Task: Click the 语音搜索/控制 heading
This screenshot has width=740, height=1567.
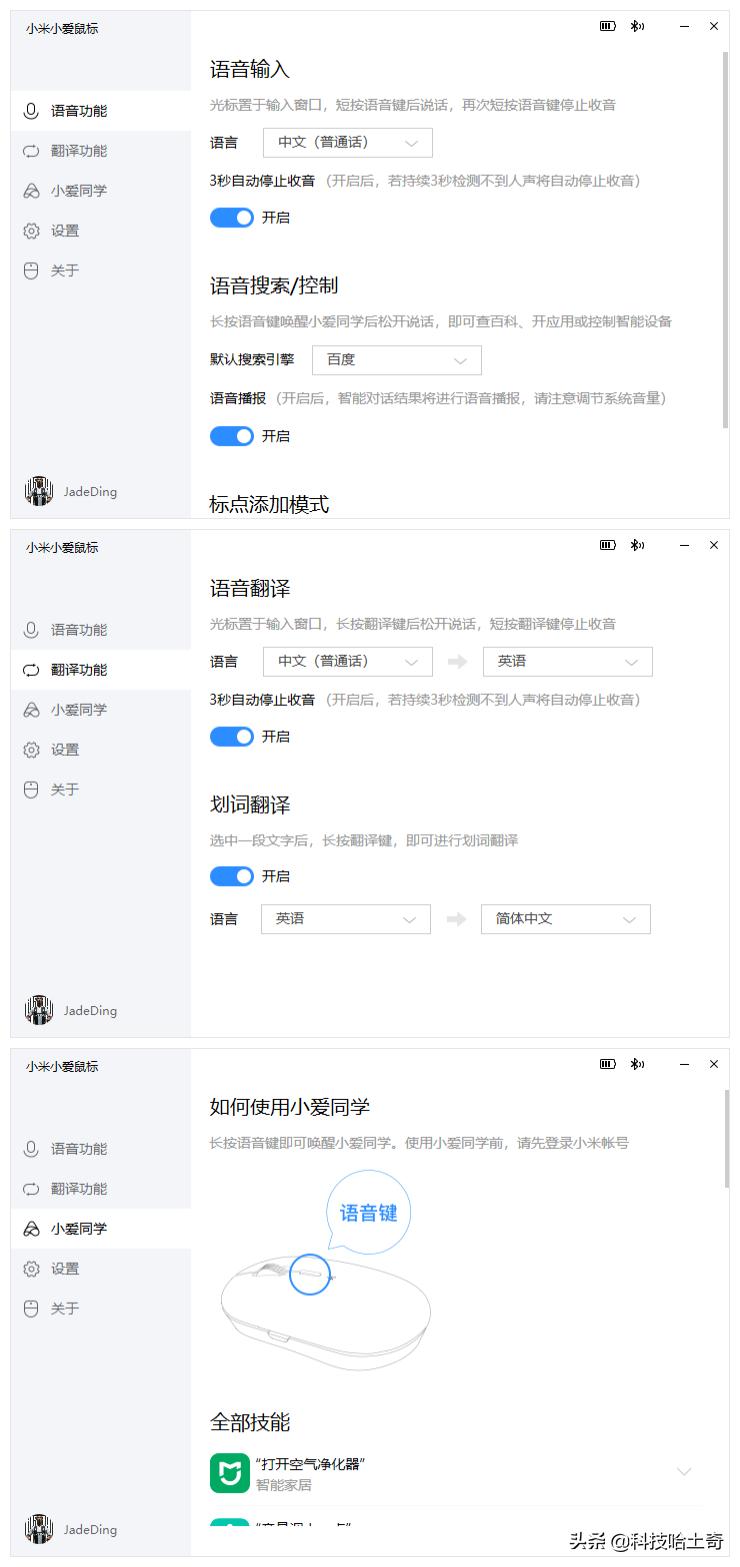Action: pos(274,286)
